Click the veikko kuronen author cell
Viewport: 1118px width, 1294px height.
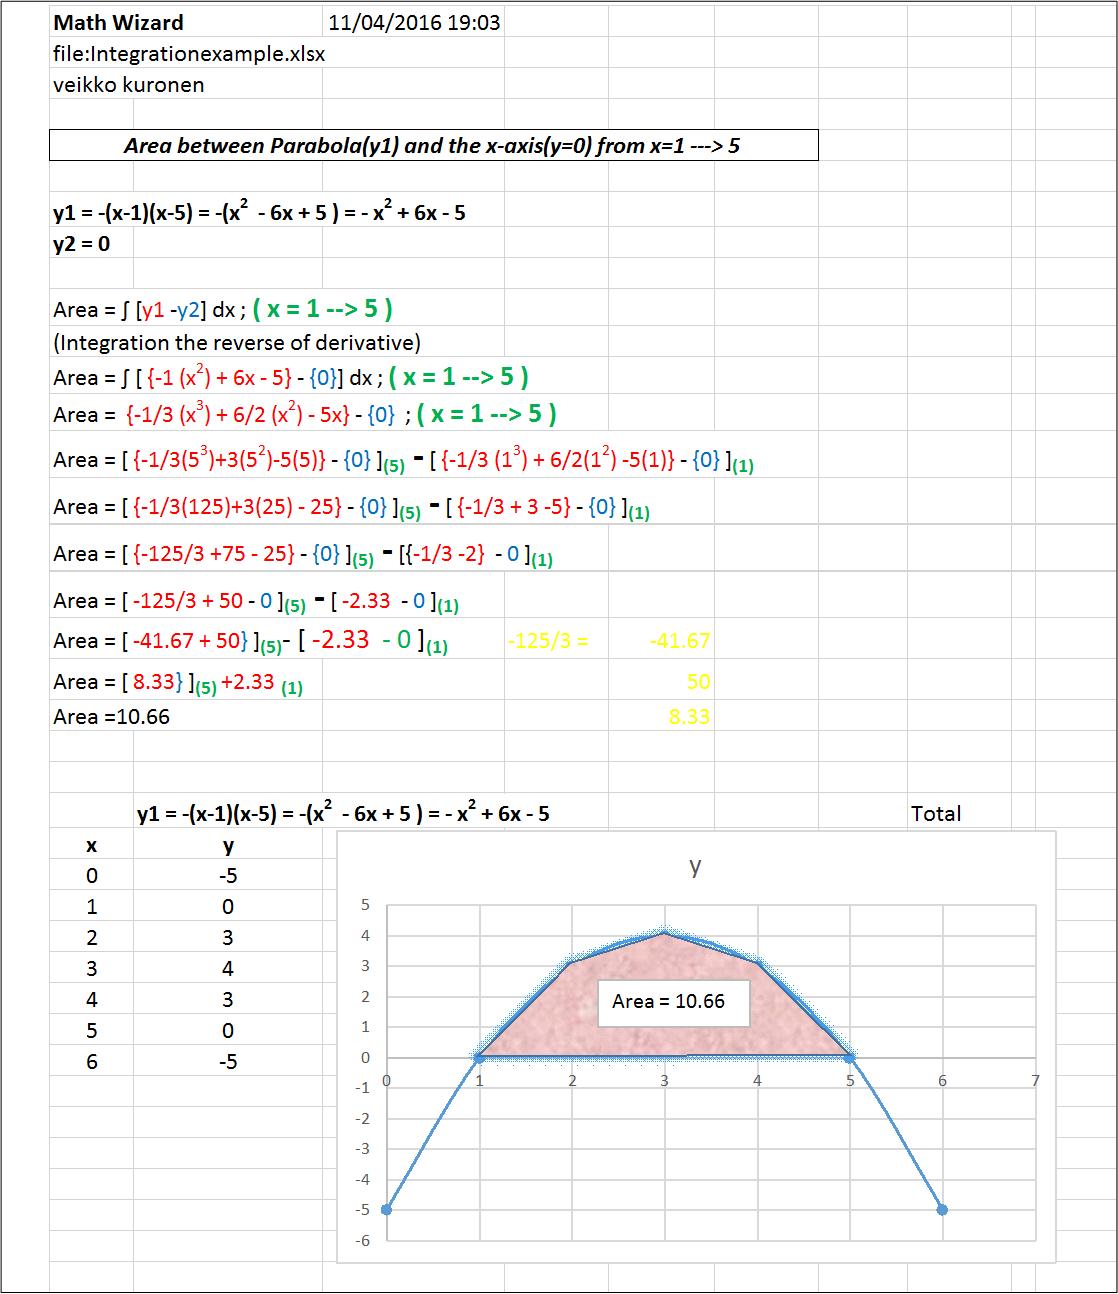click(x=129, y=85)
